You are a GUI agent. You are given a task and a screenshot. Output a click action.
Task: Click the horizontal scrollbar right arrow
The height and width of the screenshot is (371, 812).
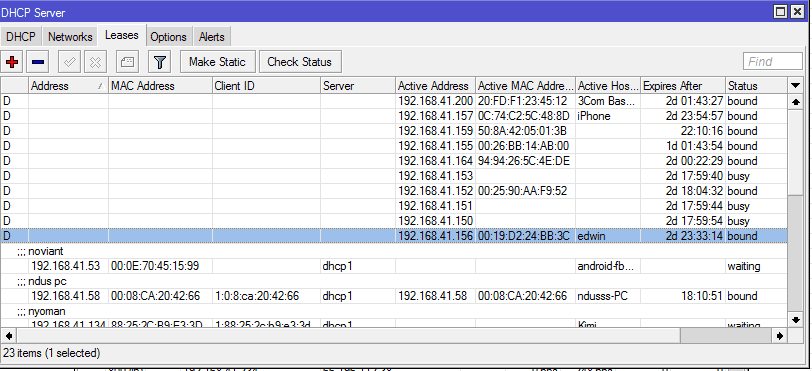point(780,336)
